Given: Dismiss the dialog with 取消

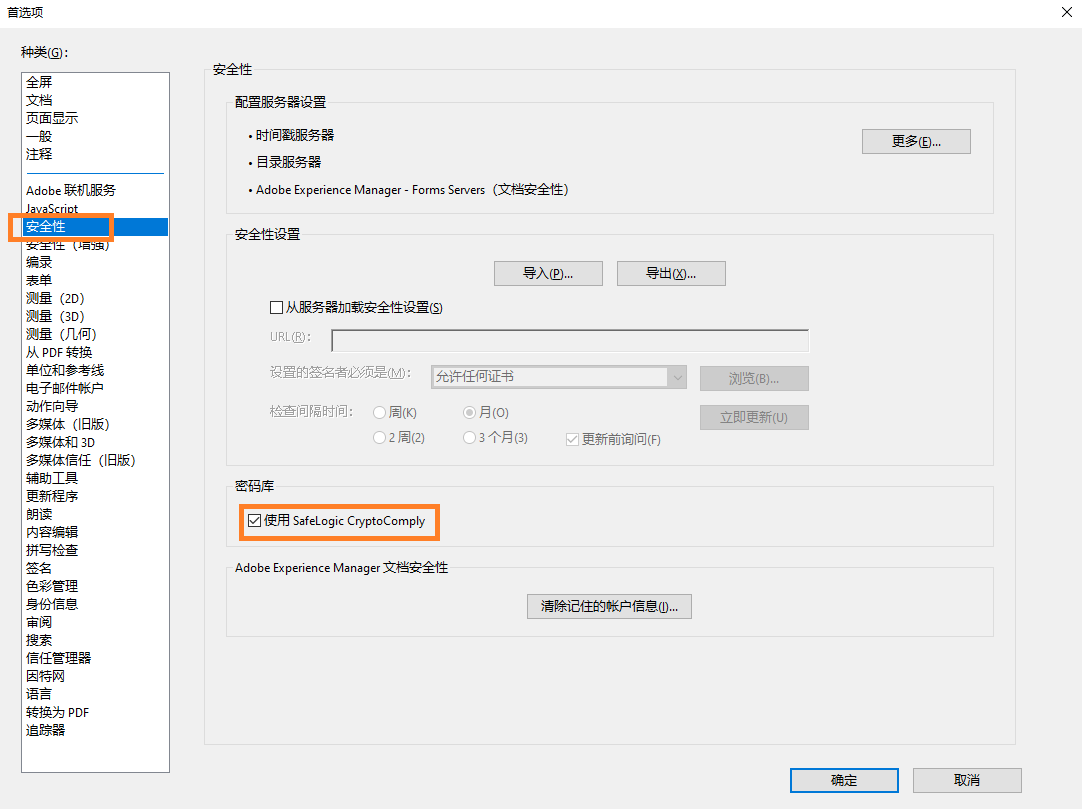Looking at the screenshot, I should pyautogui.click(x=965, y=780).
